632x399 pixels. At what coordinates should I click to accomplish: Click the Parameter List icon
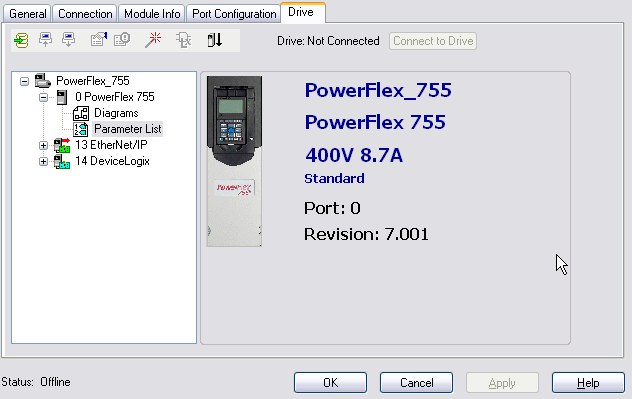click(x=81, y=129)
